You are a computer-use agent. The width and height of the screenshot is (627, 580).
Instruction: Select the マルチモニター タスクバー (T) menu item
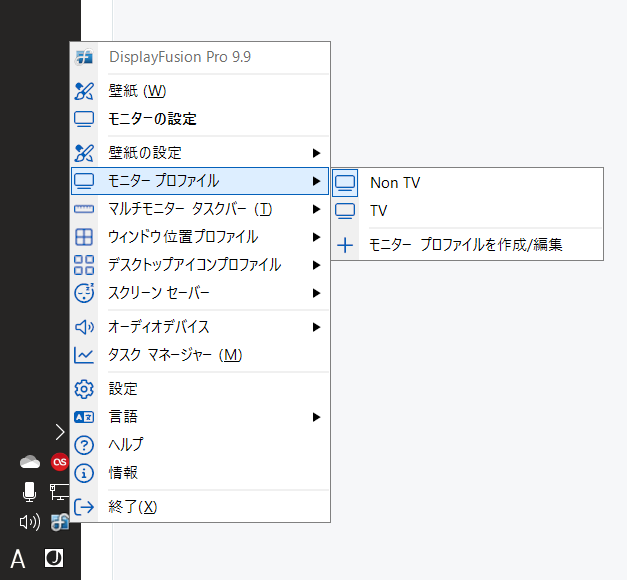200,209
